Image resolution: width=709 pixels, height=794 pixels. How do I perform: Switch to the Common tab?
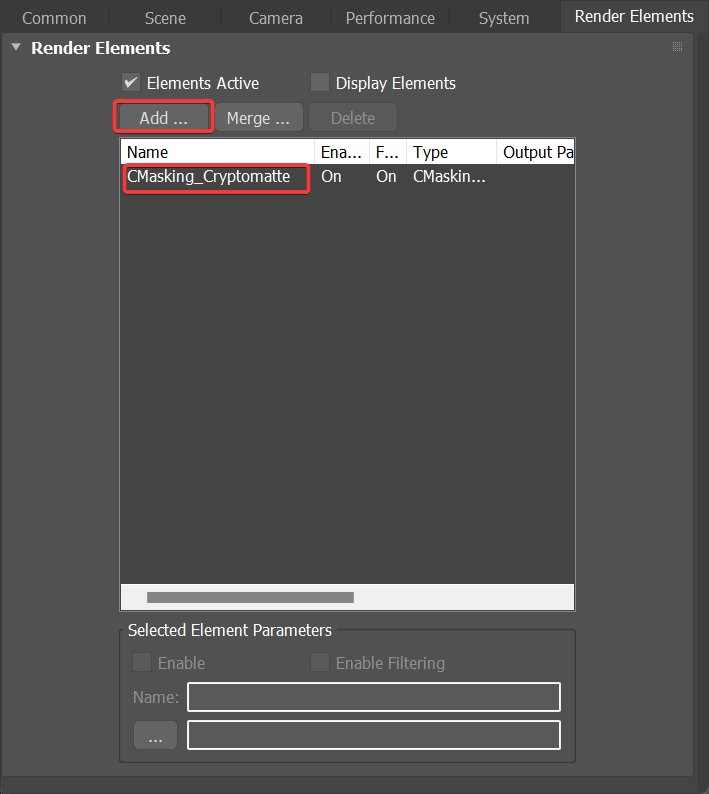(54, 18)
